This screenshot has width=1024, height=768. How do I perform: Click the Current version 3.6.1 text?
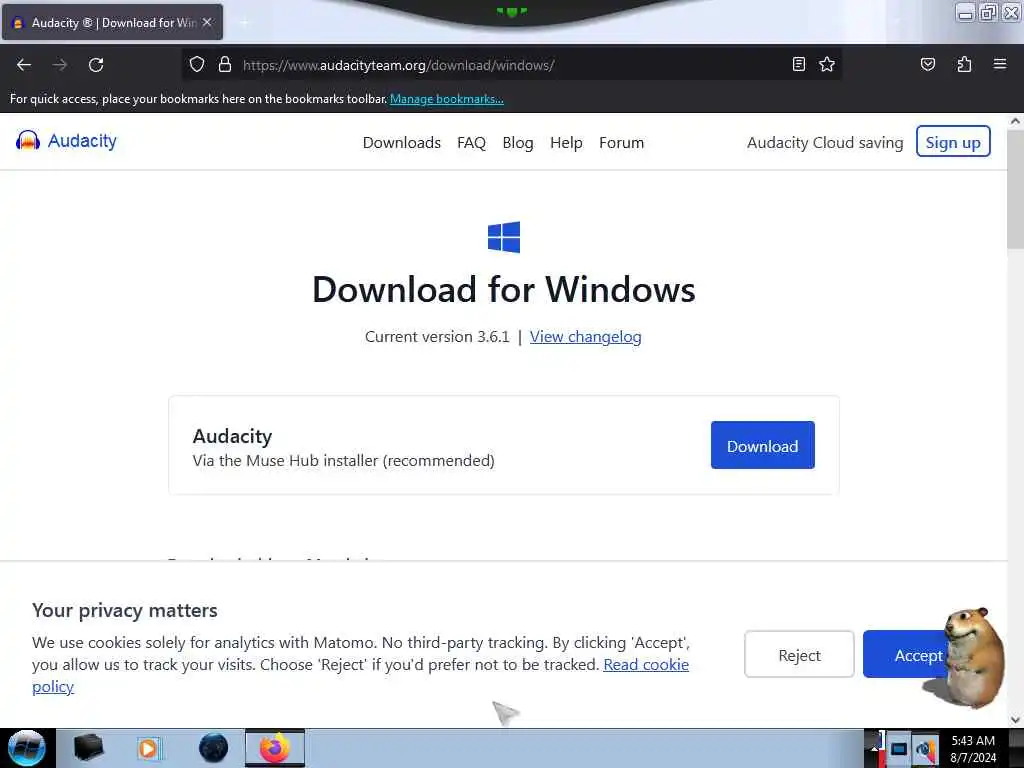click(x=437, y=337)
